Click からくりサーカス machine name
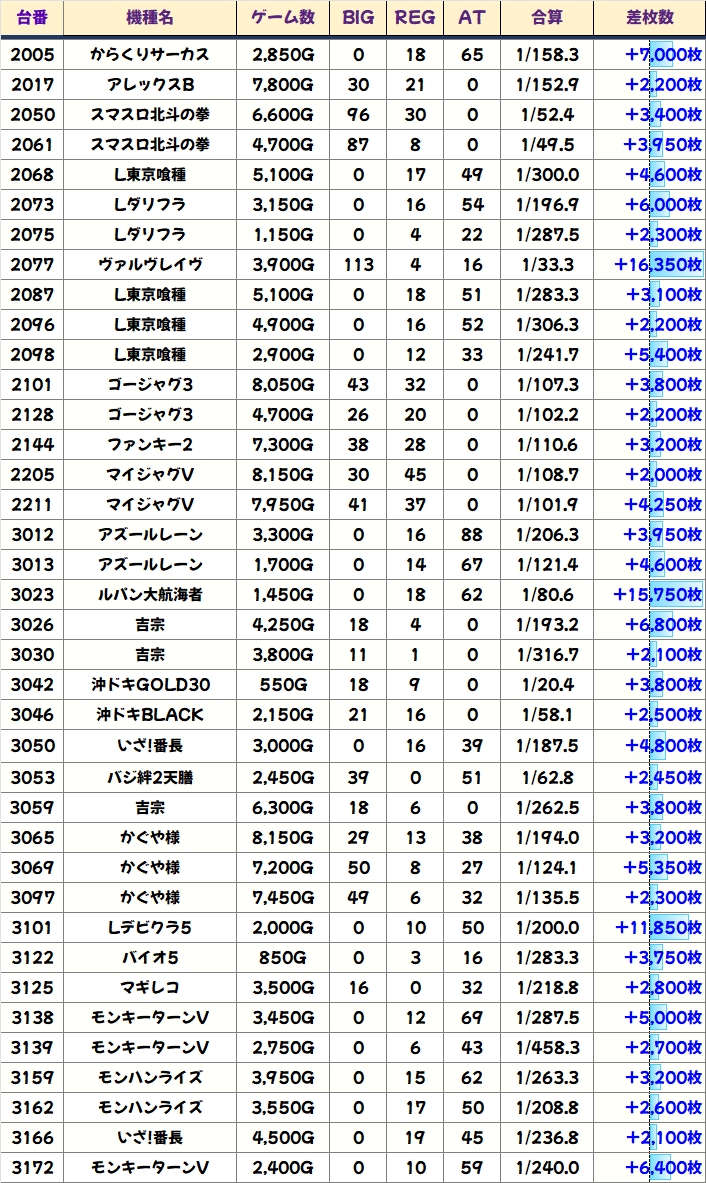This screenshot has height=1183, width=706. coord(150,54)
